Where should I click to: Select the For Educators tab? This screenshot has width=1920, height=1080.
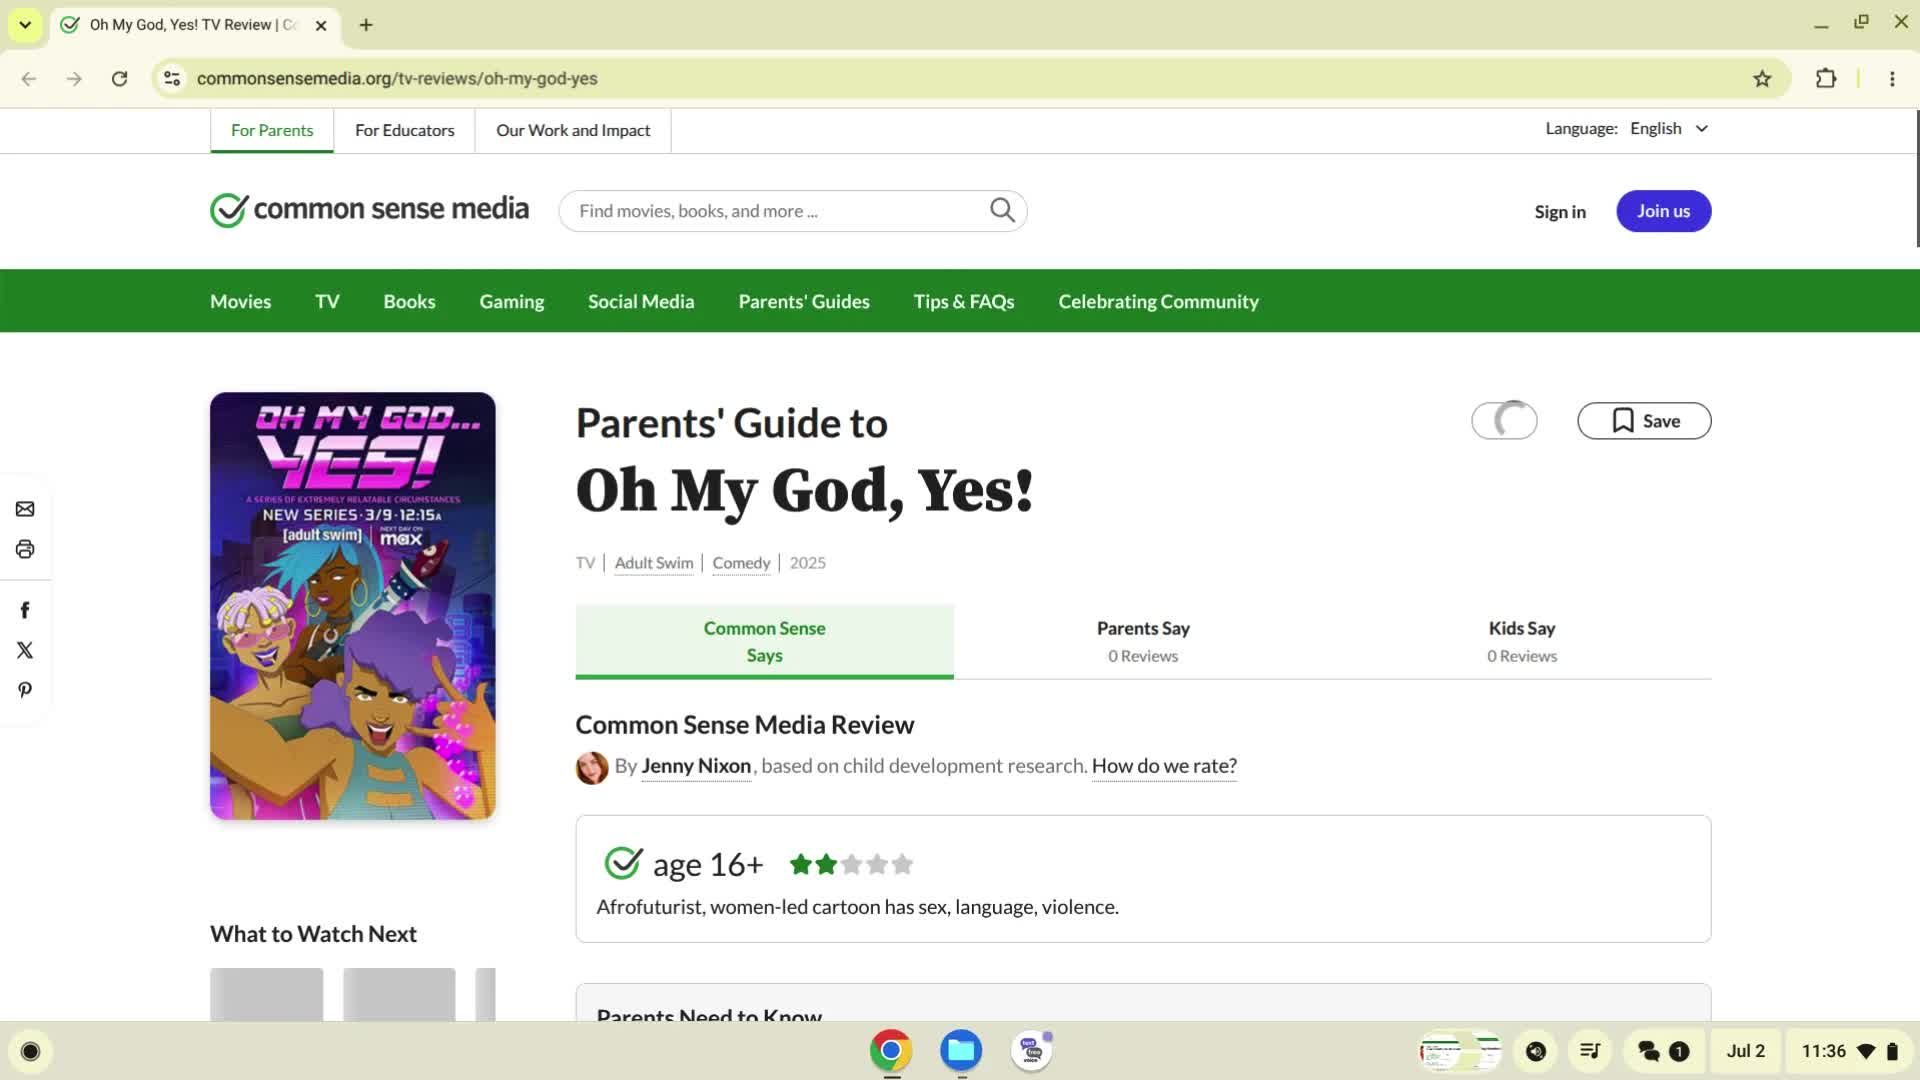[x=404, y=131]
